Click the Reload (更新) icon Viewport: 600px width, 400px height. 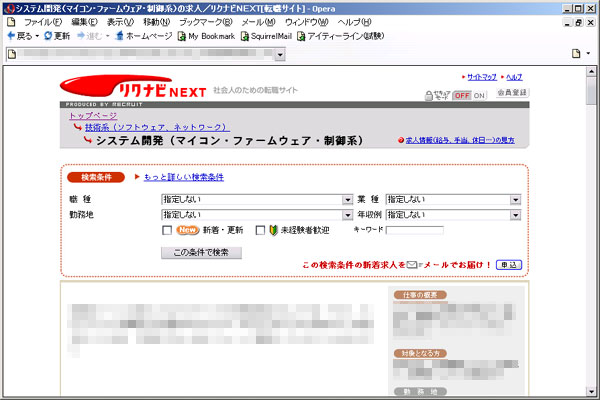[47, 36]
